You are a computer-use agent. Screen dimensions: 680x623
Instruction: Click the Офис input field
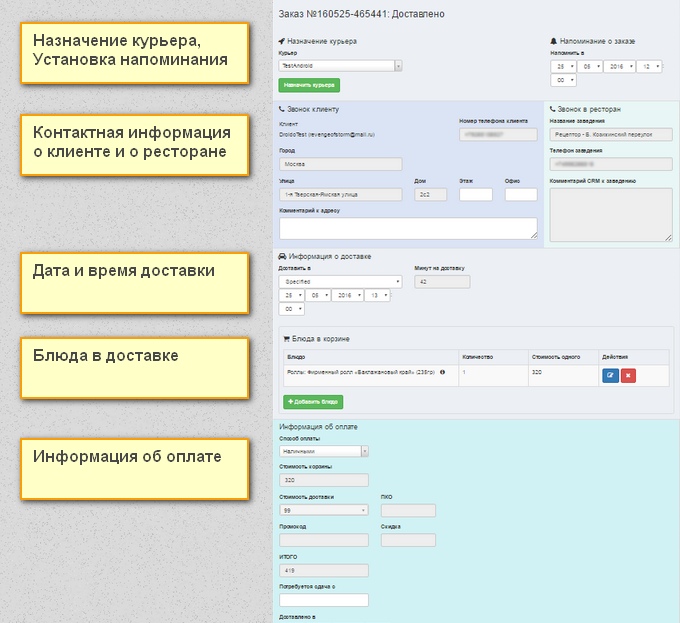pyautogui.click(x=521, y=194)
